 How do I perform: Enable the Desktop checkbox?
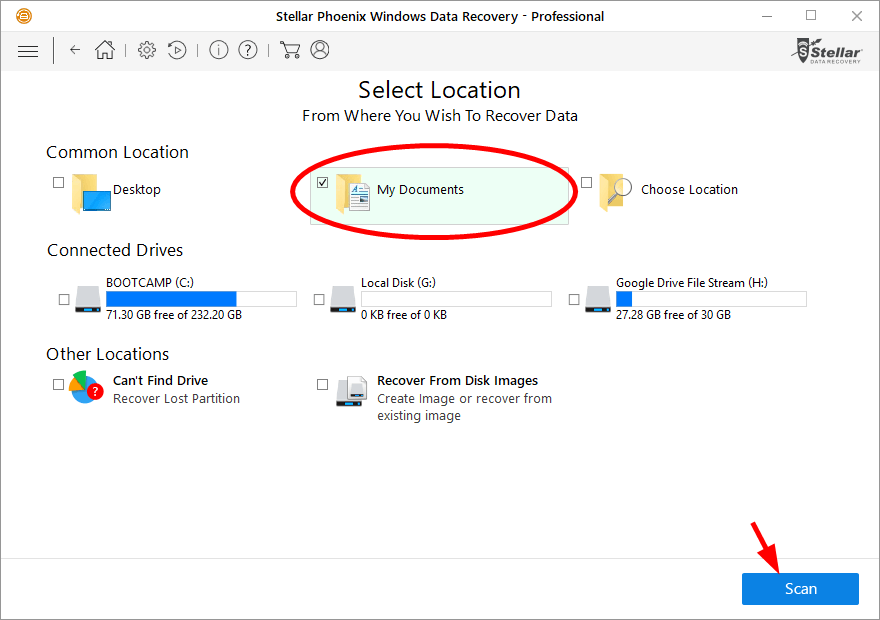click(x=58, y=182)
